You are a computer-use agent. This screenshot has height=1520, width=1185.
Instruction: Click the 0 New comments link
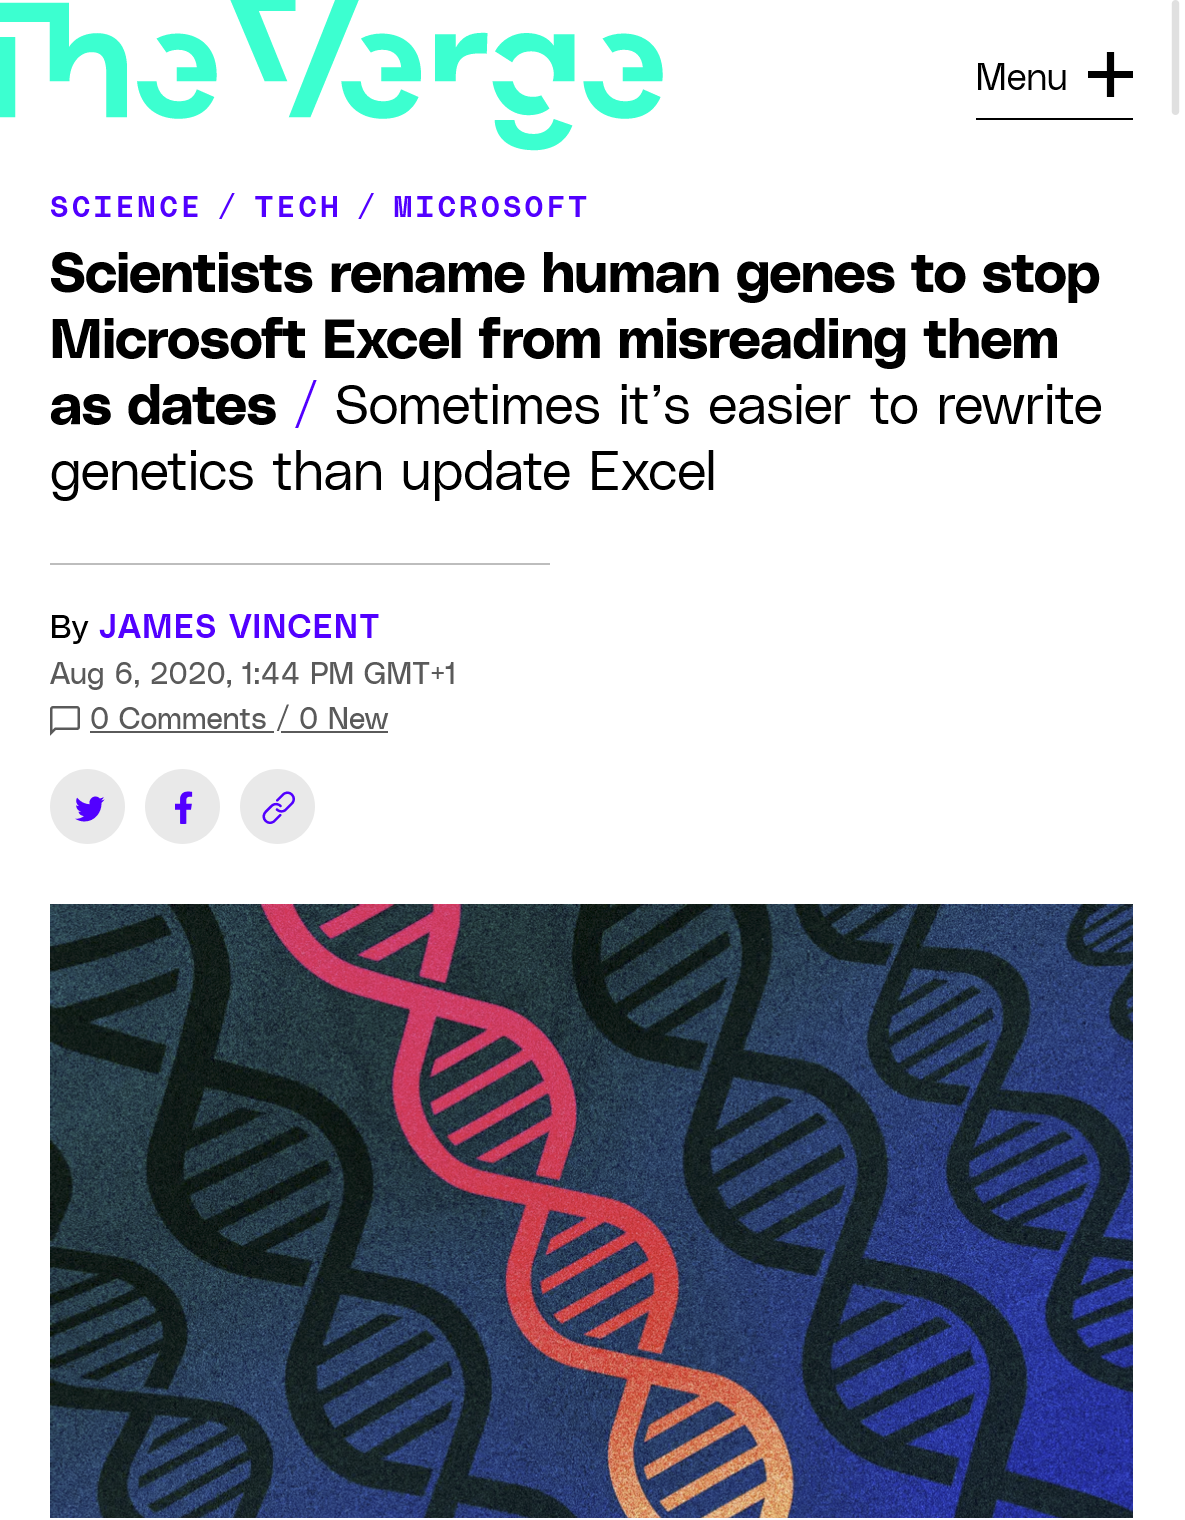coord(343,719)
